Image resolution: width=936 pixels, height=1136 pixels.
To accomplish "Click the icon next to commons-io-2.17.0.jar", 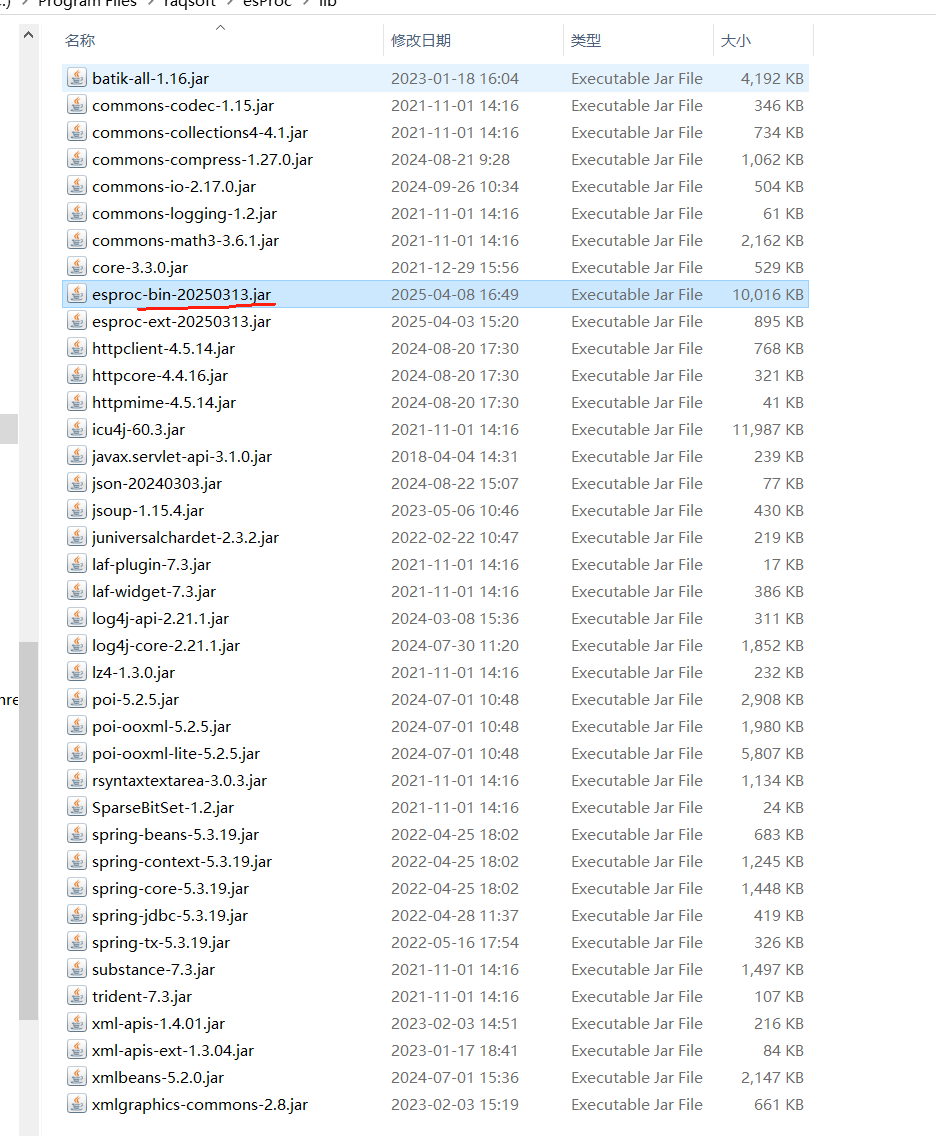I will pyautogui.click(x=77, y=185).
